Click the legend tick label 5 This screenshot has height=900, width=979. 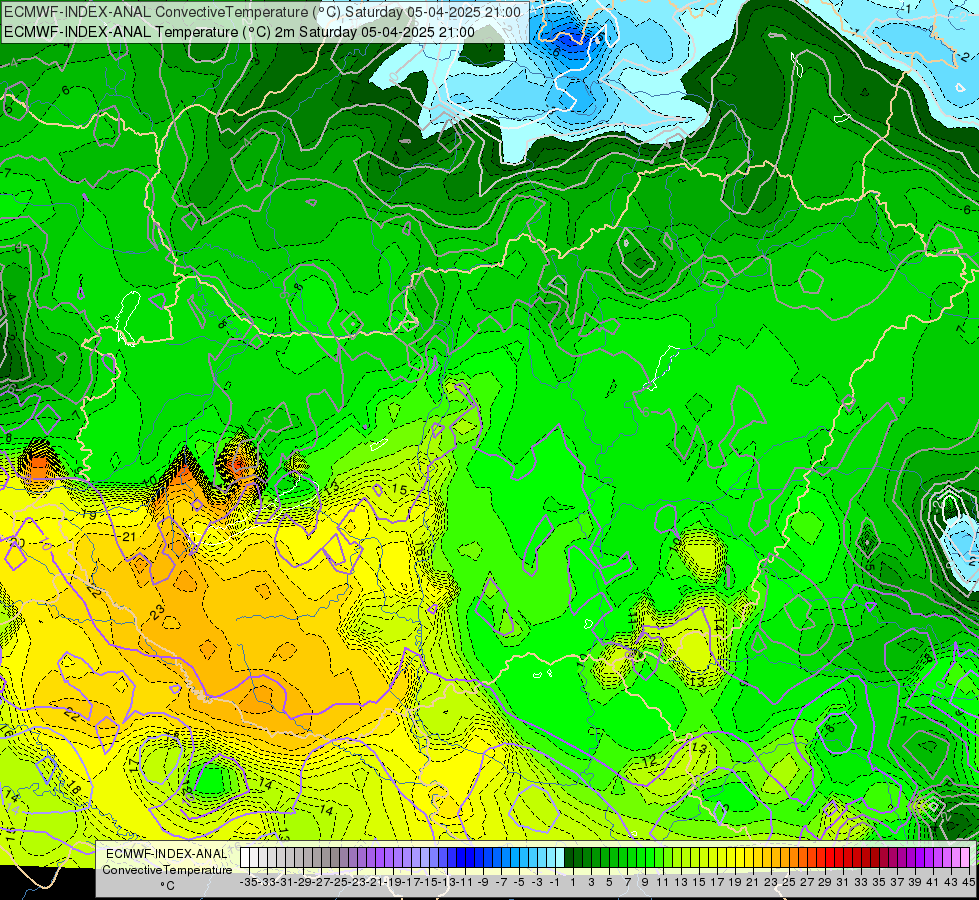tap(609, 882)
